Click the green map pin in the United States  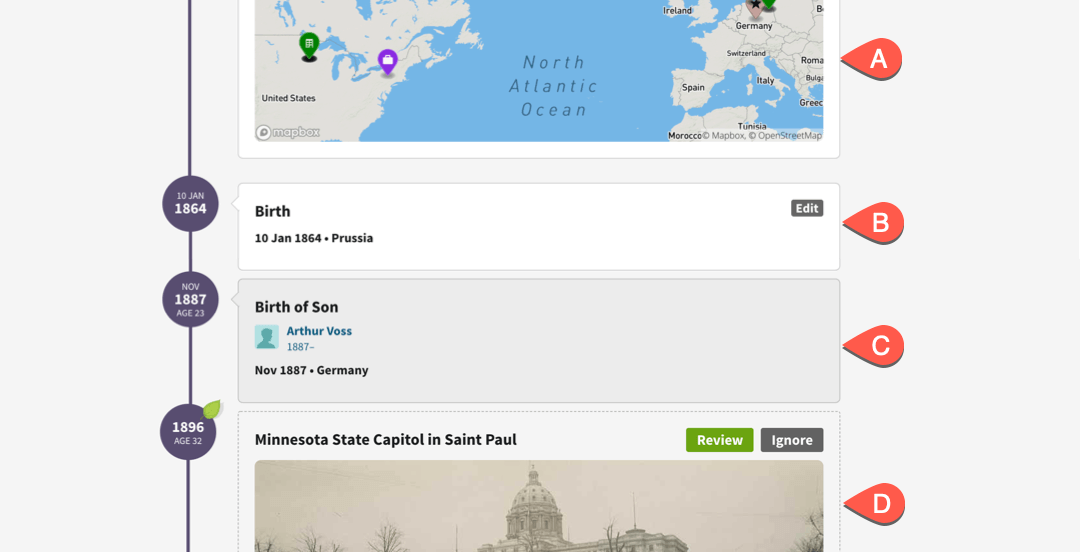click(x=309, y=44)
